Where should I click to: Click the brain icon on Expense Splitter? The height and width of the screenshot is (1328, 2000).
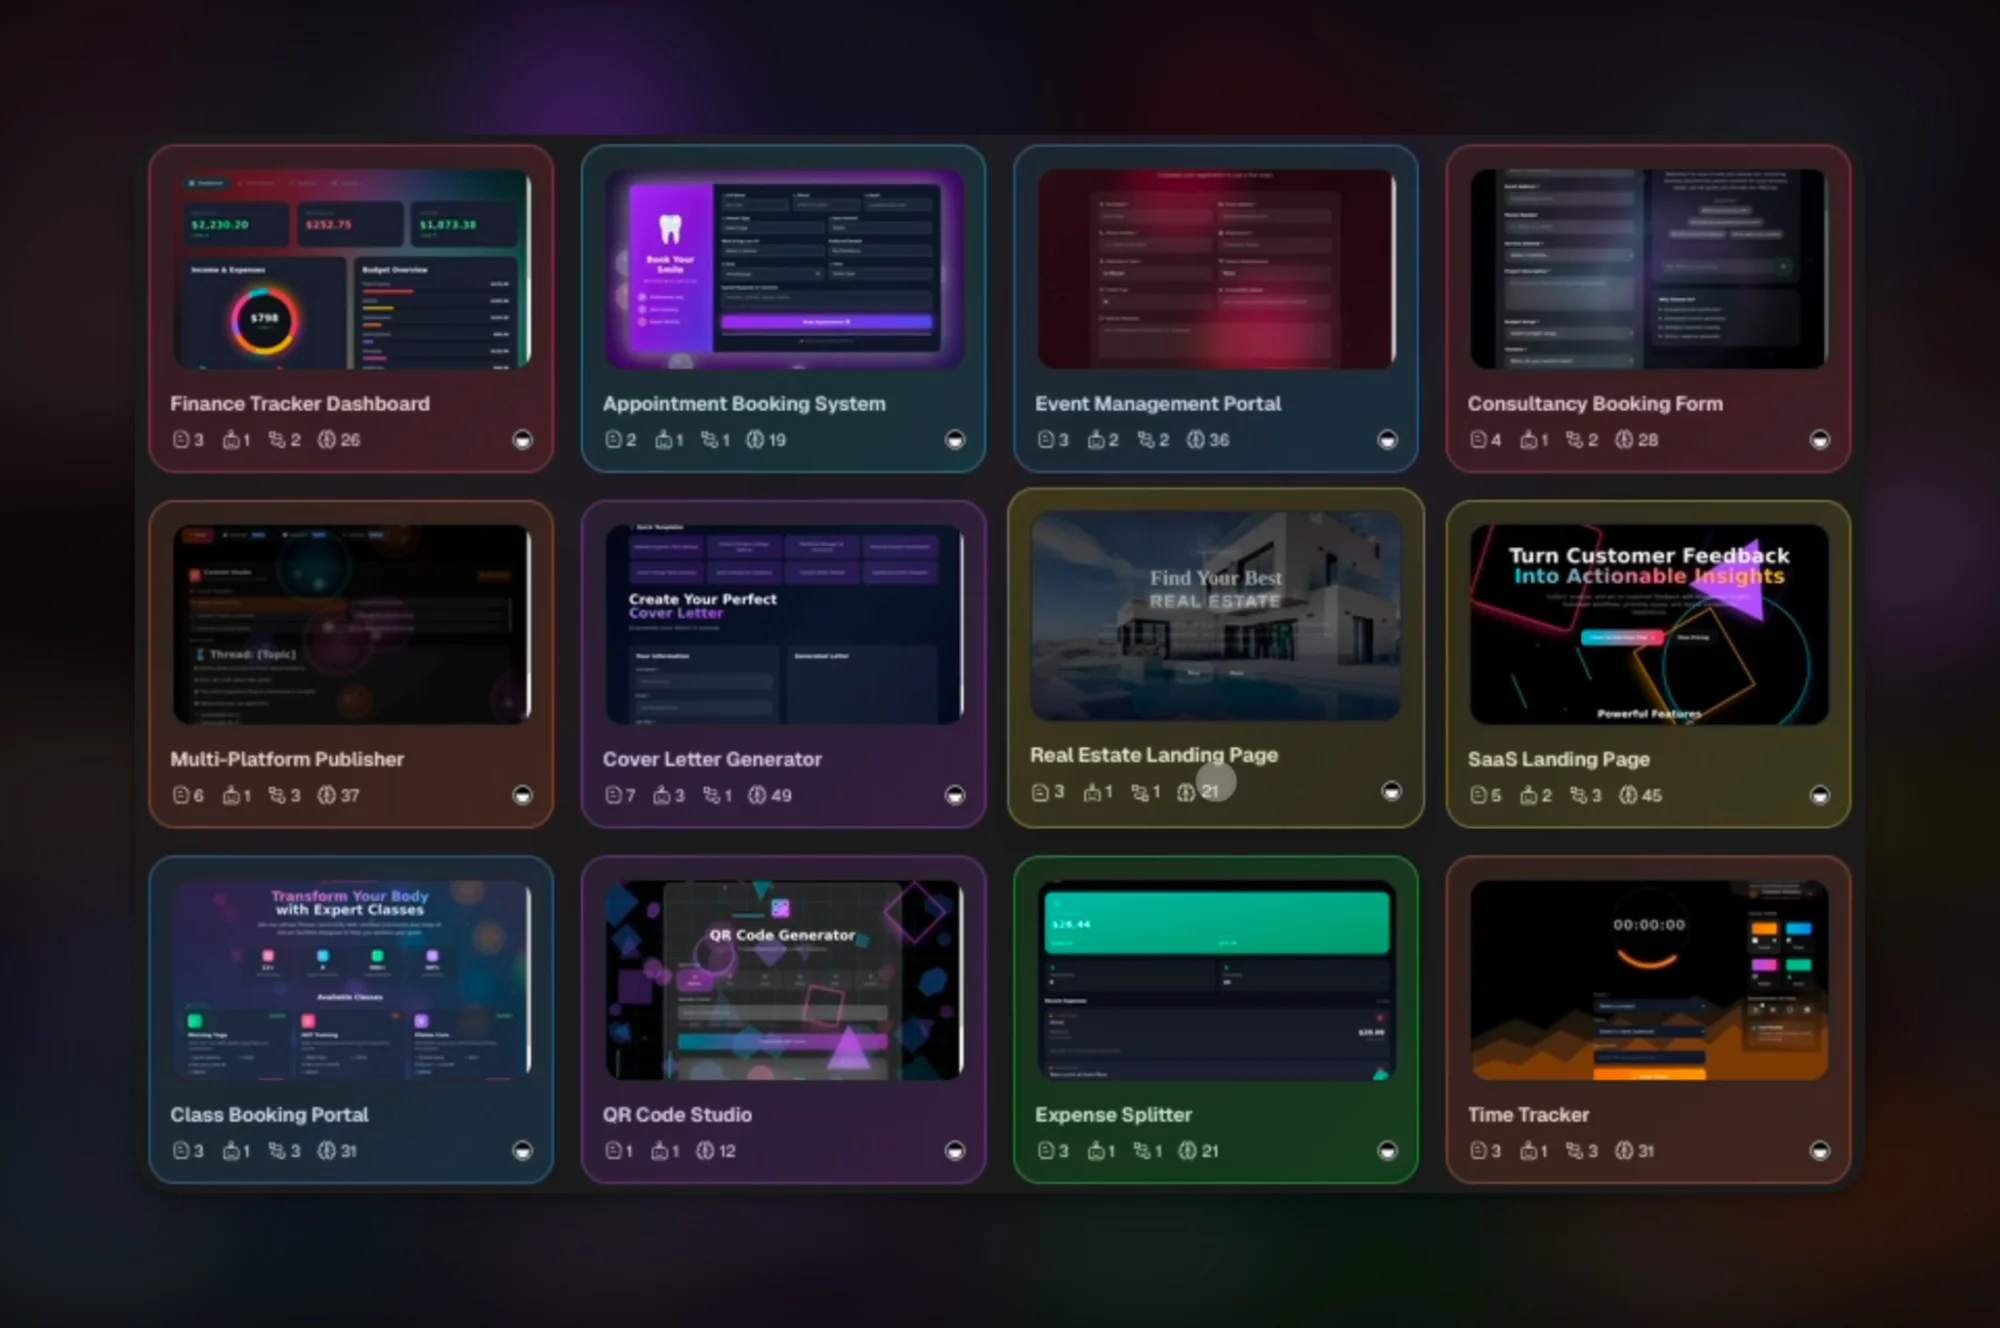click(x=1187, y=1151)
